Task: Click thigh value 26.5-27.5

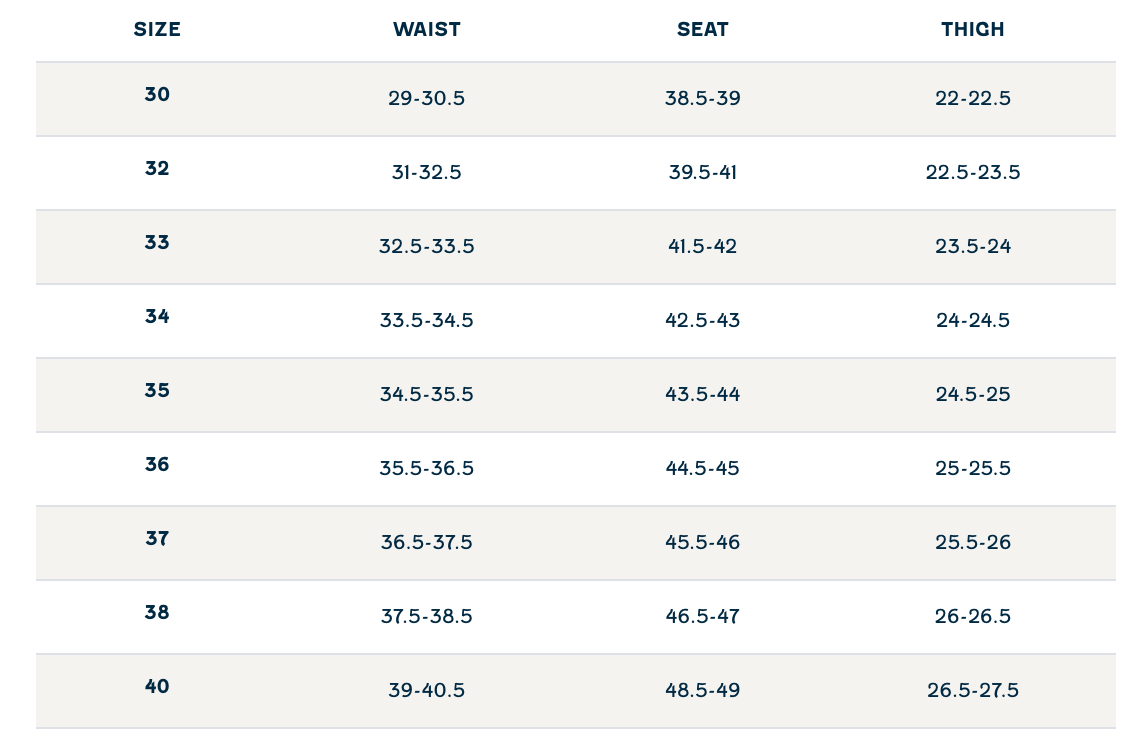Action: coord(972,691)
